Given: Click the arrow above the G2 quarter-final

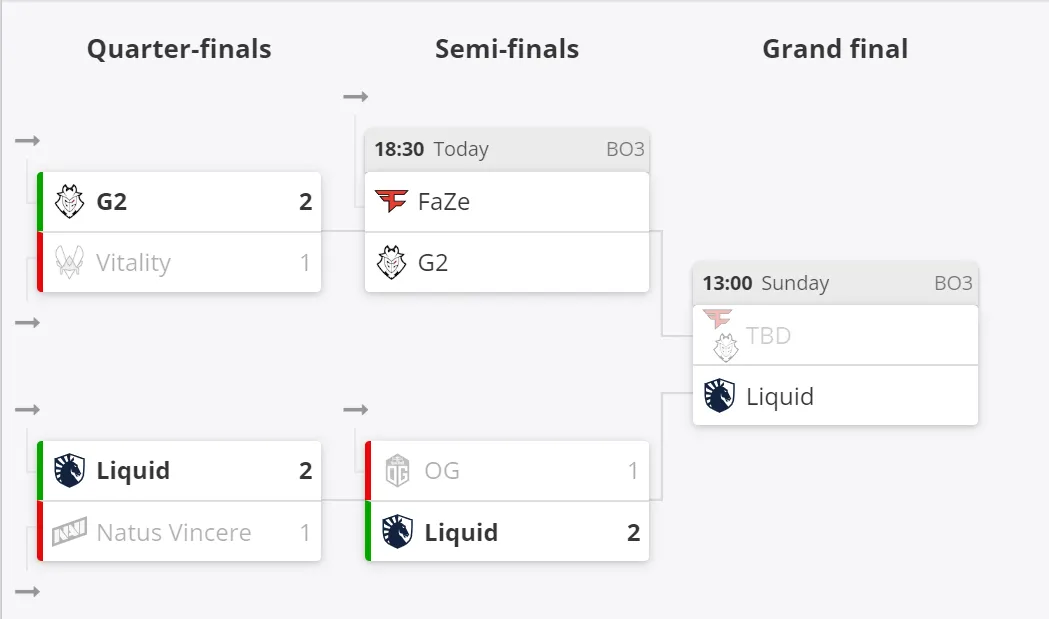Looking at the screenshot, I should point(27,141).
